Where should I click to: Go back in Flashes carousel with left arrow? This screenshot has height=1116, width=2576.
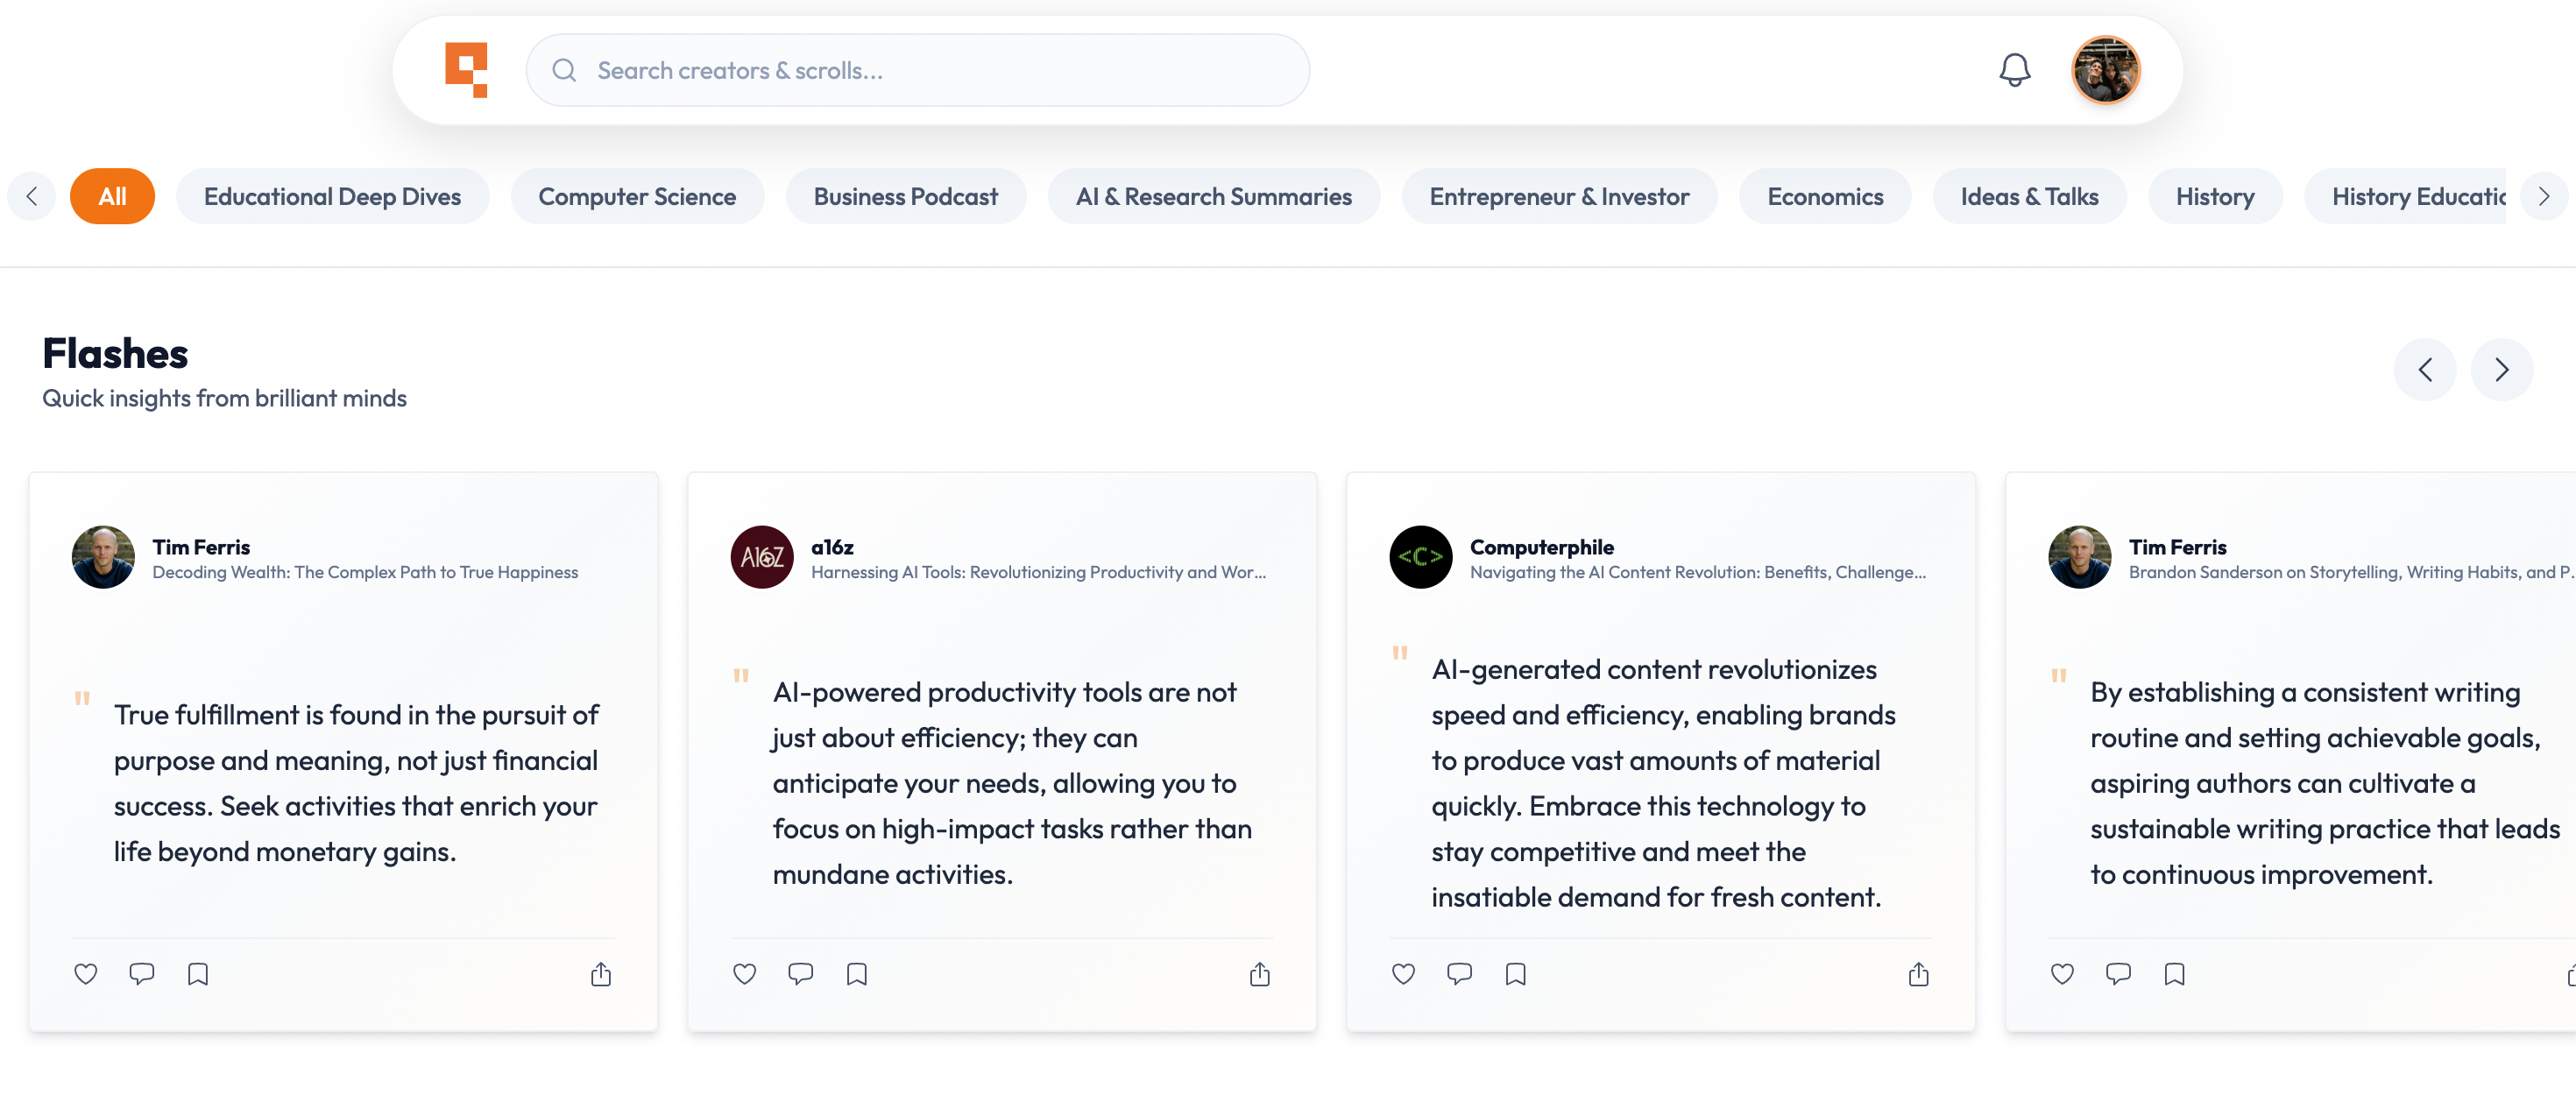2425,369
